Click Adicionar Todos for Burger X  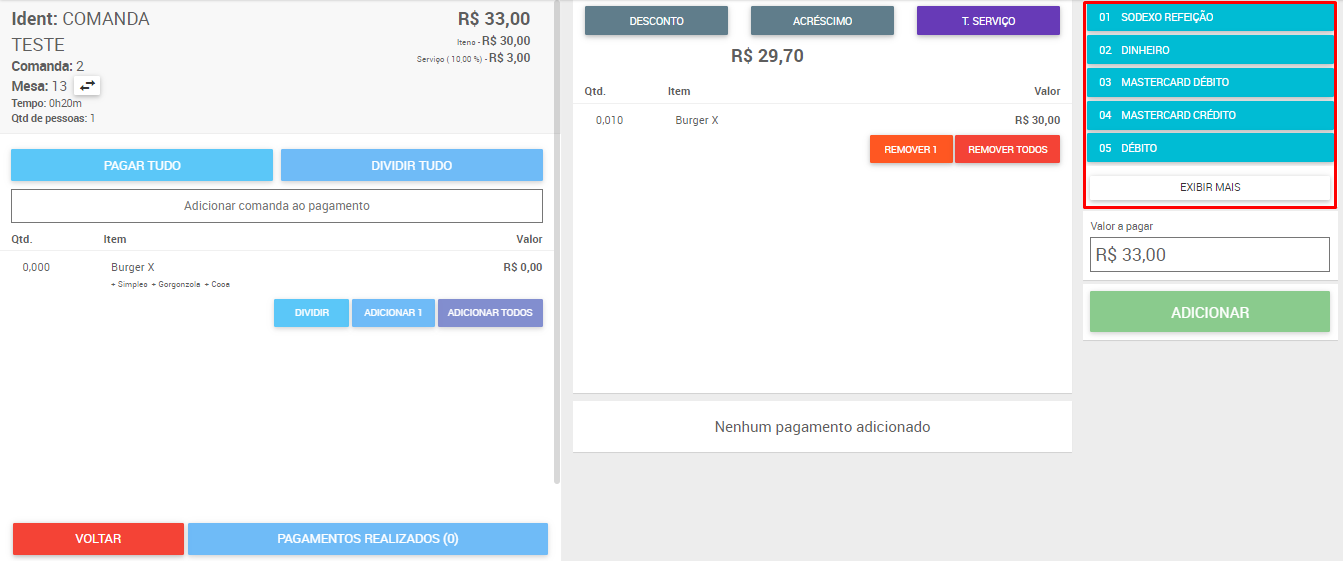pyautogui.click(x=490, y=313)
